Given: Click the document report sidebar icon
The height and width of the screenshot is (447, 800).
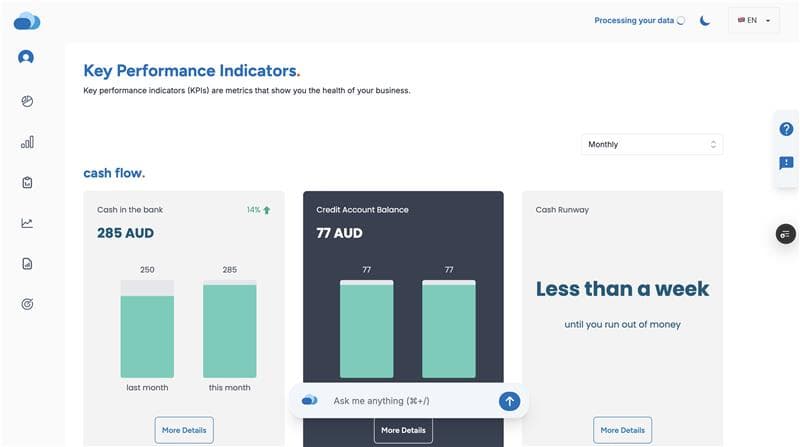Looking at the screenshot, I should tap(27, 264).
